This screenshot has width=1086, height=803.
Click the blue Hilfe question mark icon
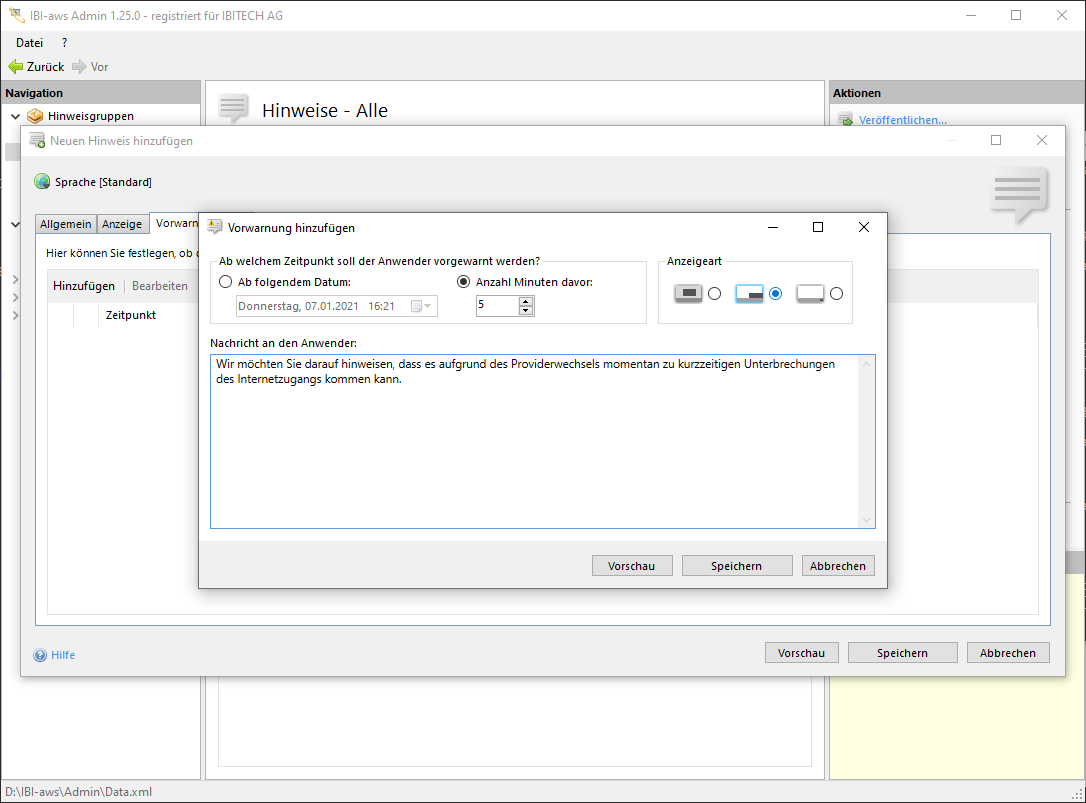click(40, 656)
